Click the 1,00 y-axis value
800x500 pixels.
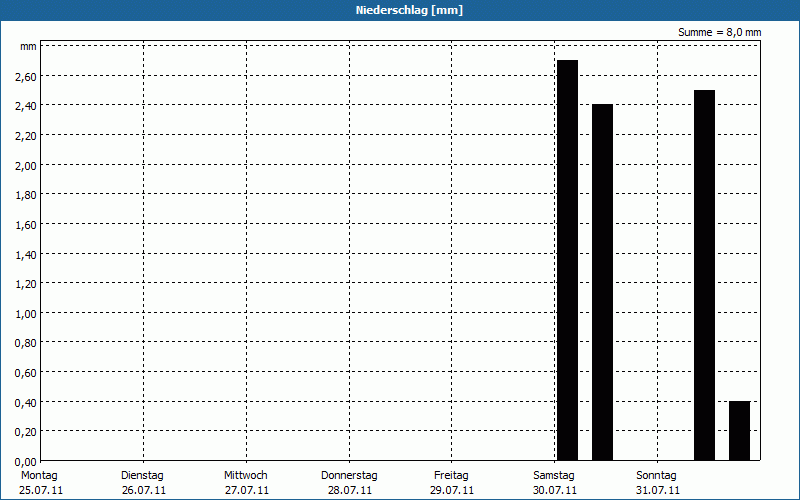pos(26,313)
